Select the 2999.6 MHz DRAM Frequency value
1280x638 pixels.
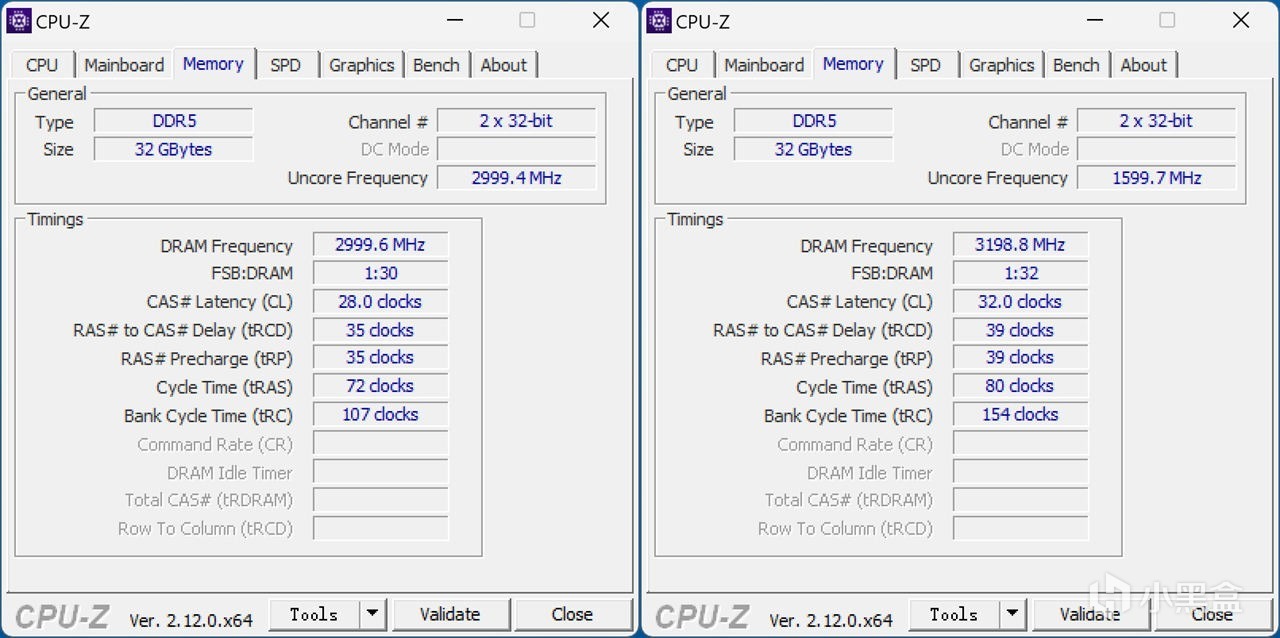click(x=380, y=245)
